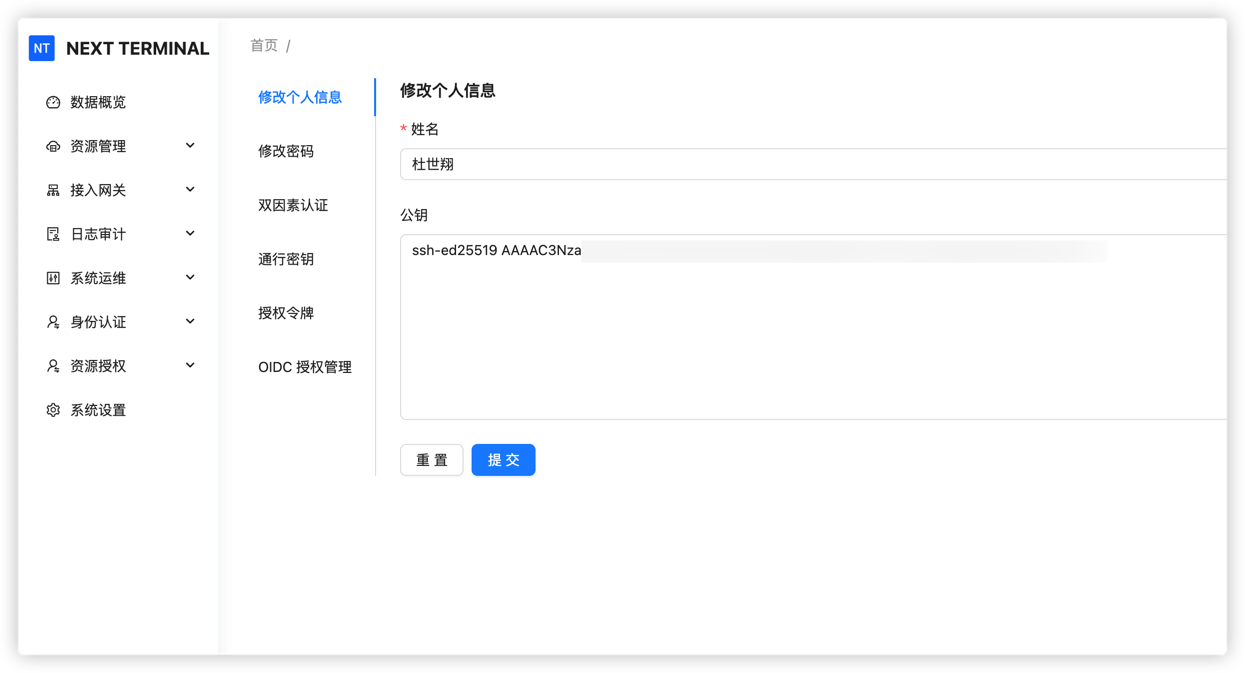Open the 资源授权 authorization icon

pos(52,365)
